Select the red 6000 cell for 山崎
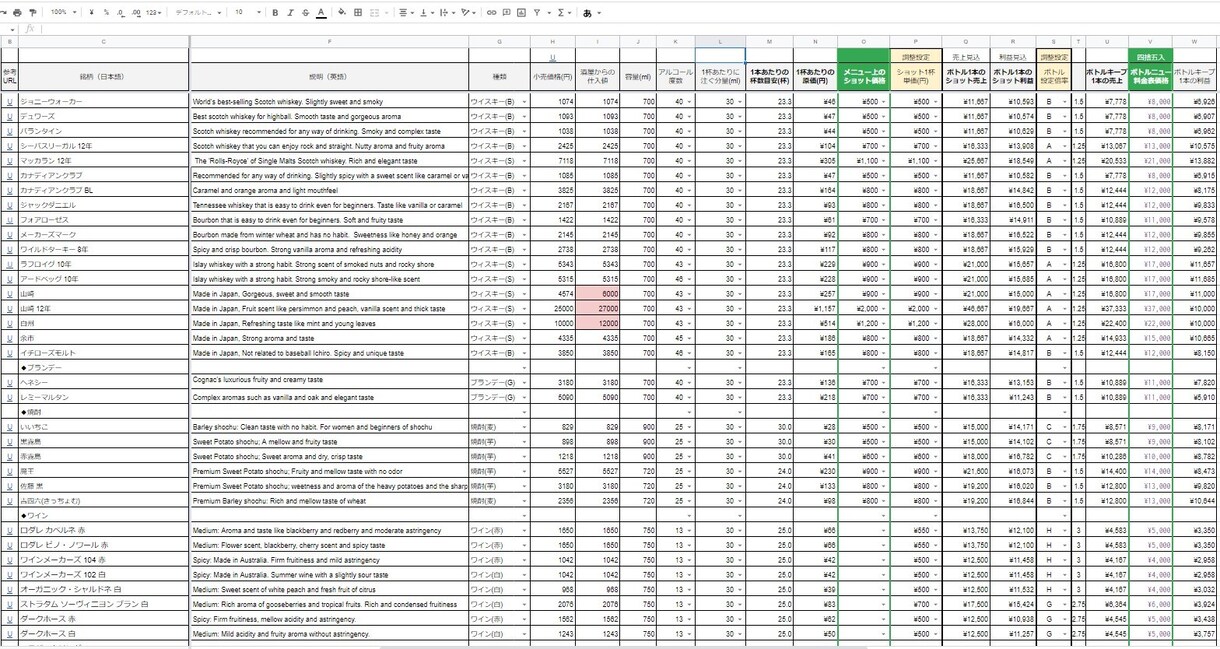1220x649 pixels. click(x=598, y=293)
